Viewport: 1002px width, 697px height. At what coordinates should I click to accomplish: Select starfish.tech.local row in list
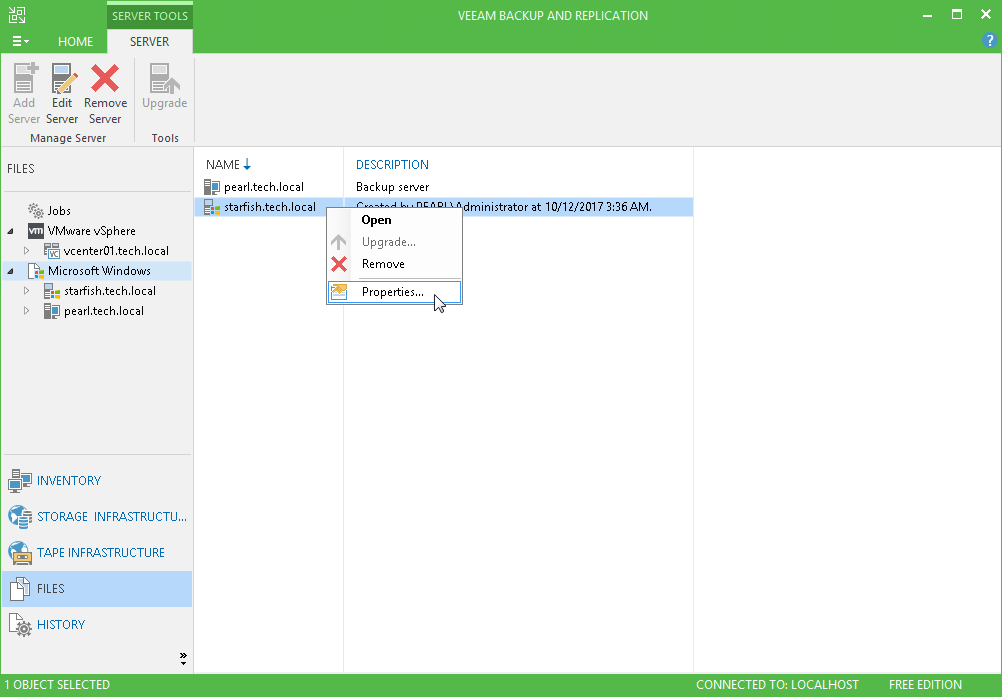tap(443, 207)
